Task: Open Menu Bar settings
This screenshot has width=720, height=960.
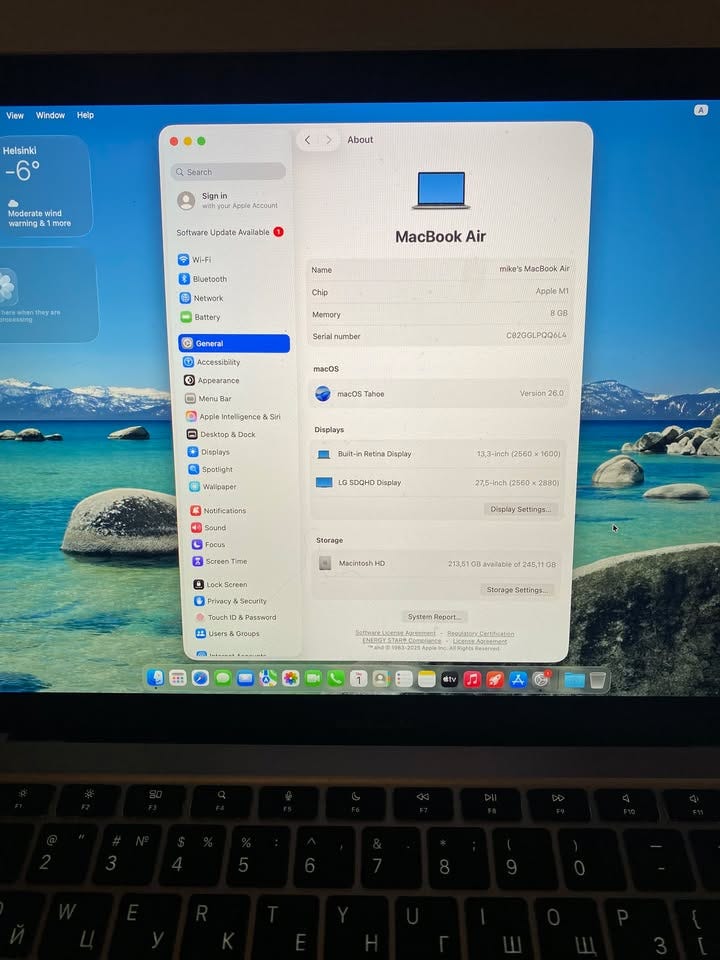Action: 208,399
